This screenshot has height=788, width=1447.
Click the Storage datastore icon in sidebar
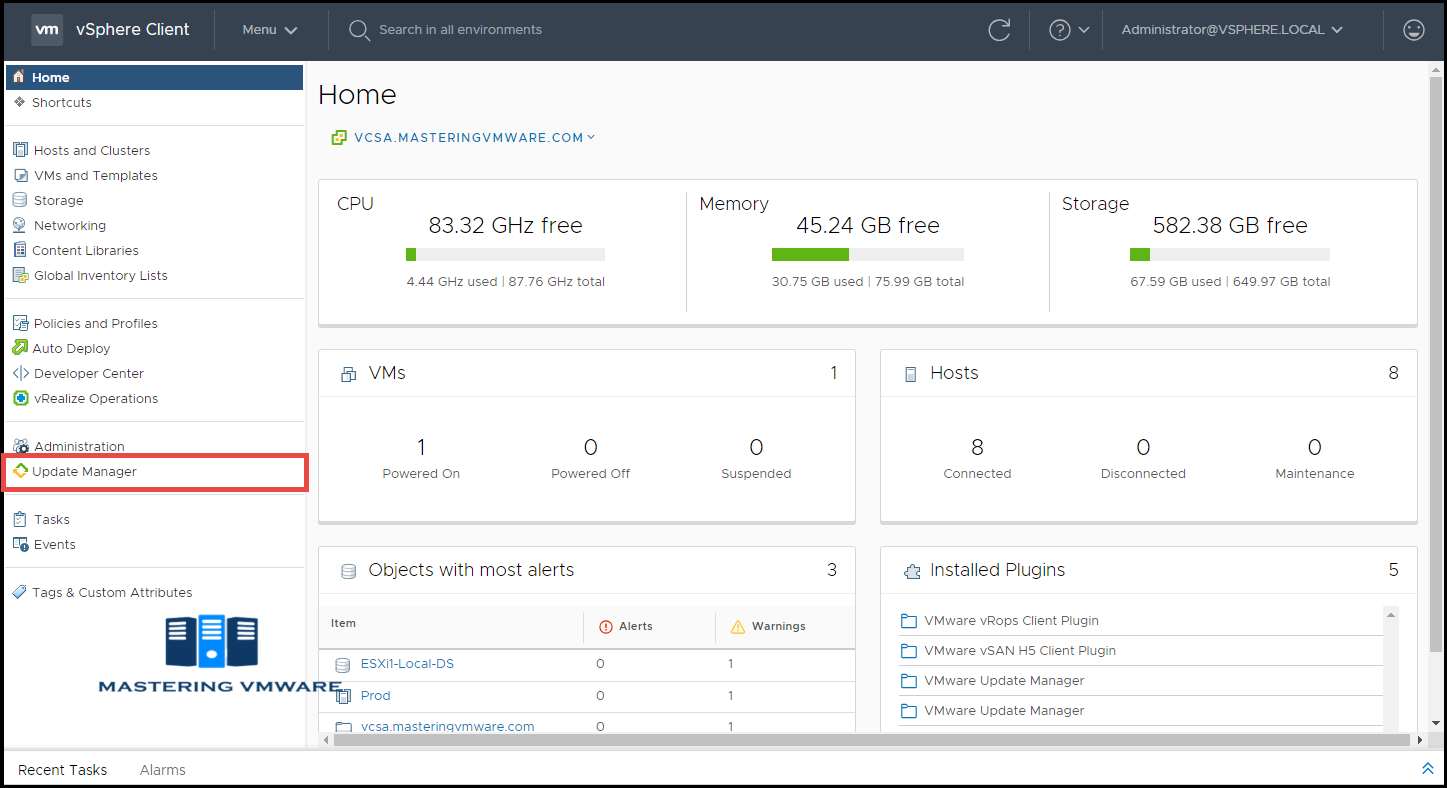(x=20, y=200)
